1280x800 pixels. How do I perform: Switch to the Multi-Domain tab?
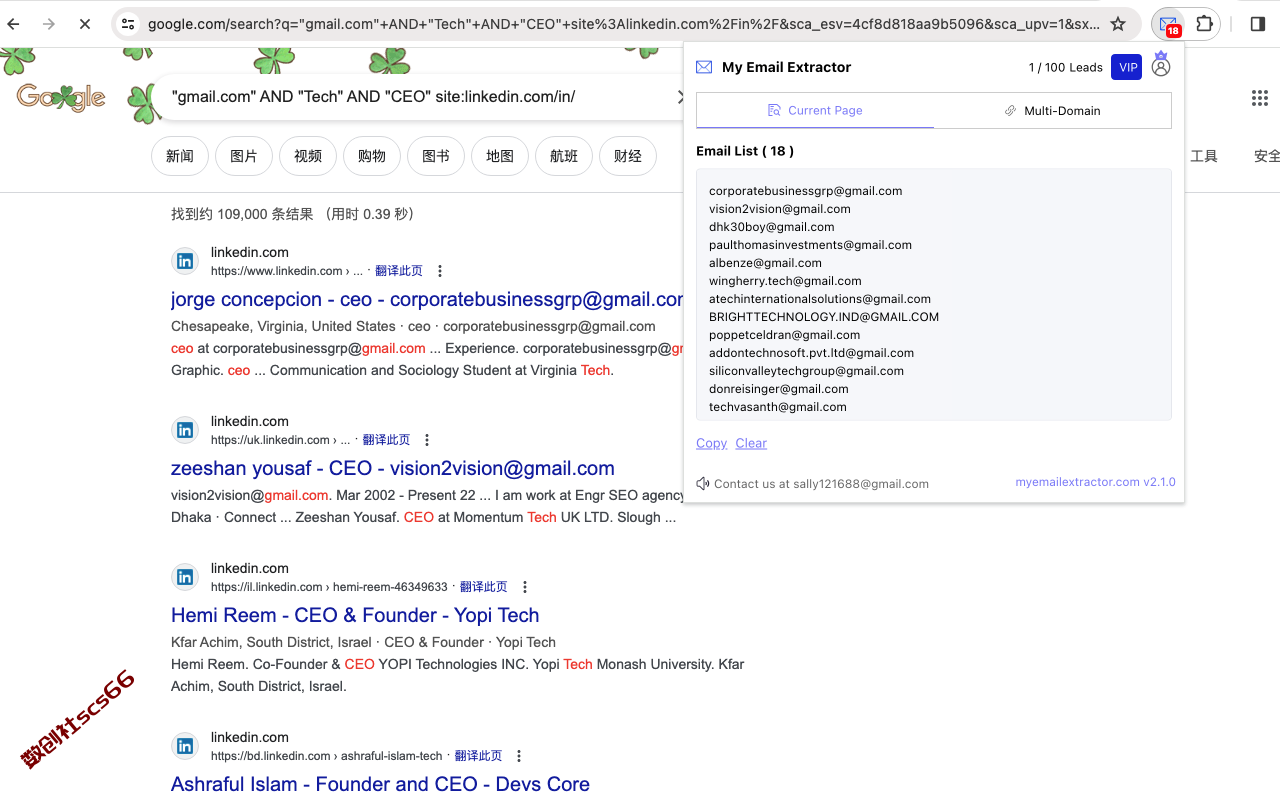1052,110
